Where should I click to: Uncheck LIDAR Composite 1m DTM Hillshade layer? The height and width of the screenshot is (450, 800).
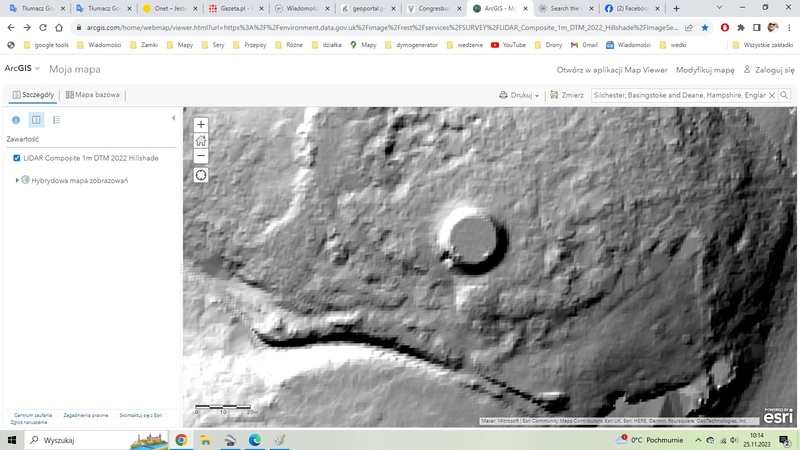17,158
